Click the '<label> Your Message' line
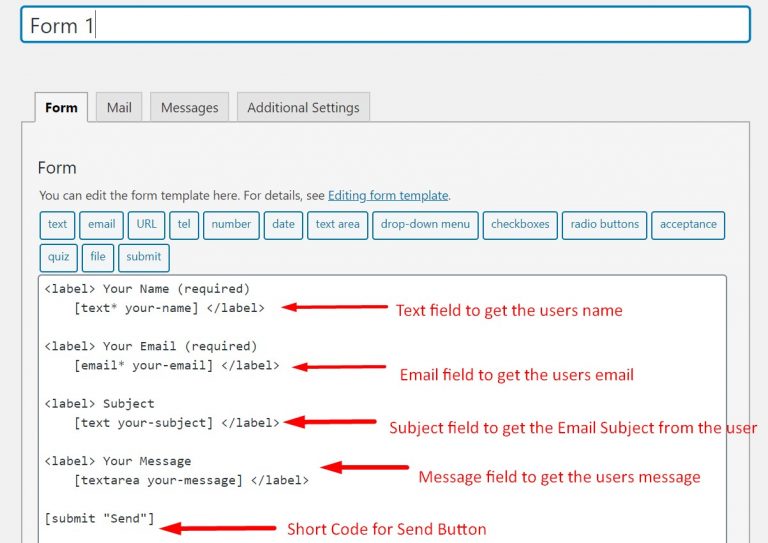 point(118,461)
